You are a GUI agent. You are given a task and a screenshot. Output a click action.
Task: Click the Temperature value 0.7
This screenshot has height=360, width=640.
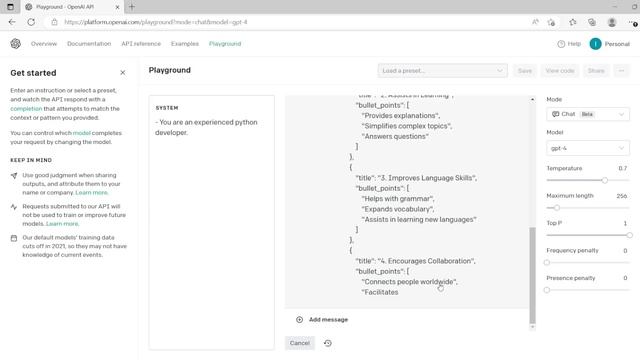tap(622, 168)
